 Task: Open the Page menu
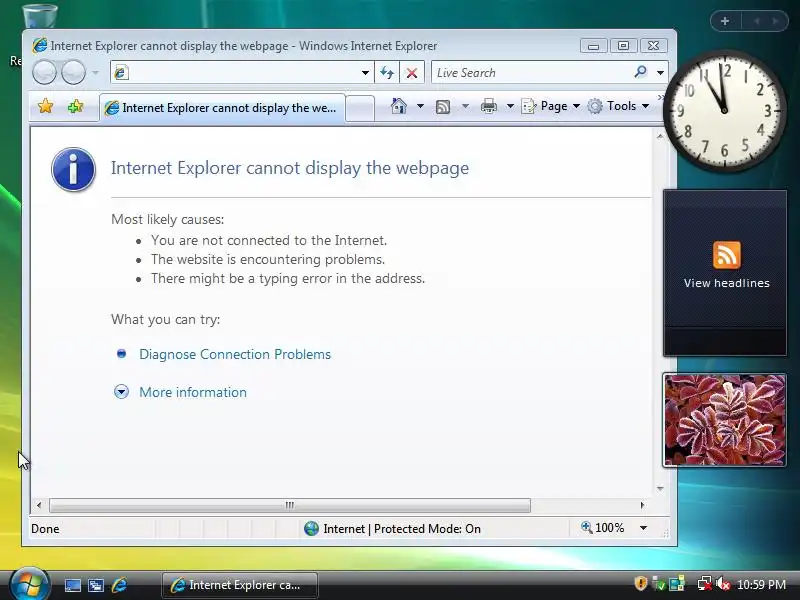tap(551, 106)
